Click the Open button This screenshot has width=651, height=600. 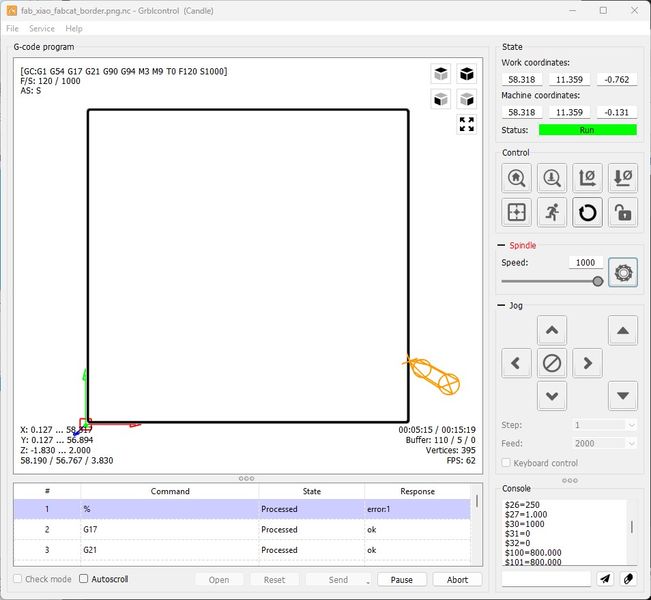click(219, 580)
